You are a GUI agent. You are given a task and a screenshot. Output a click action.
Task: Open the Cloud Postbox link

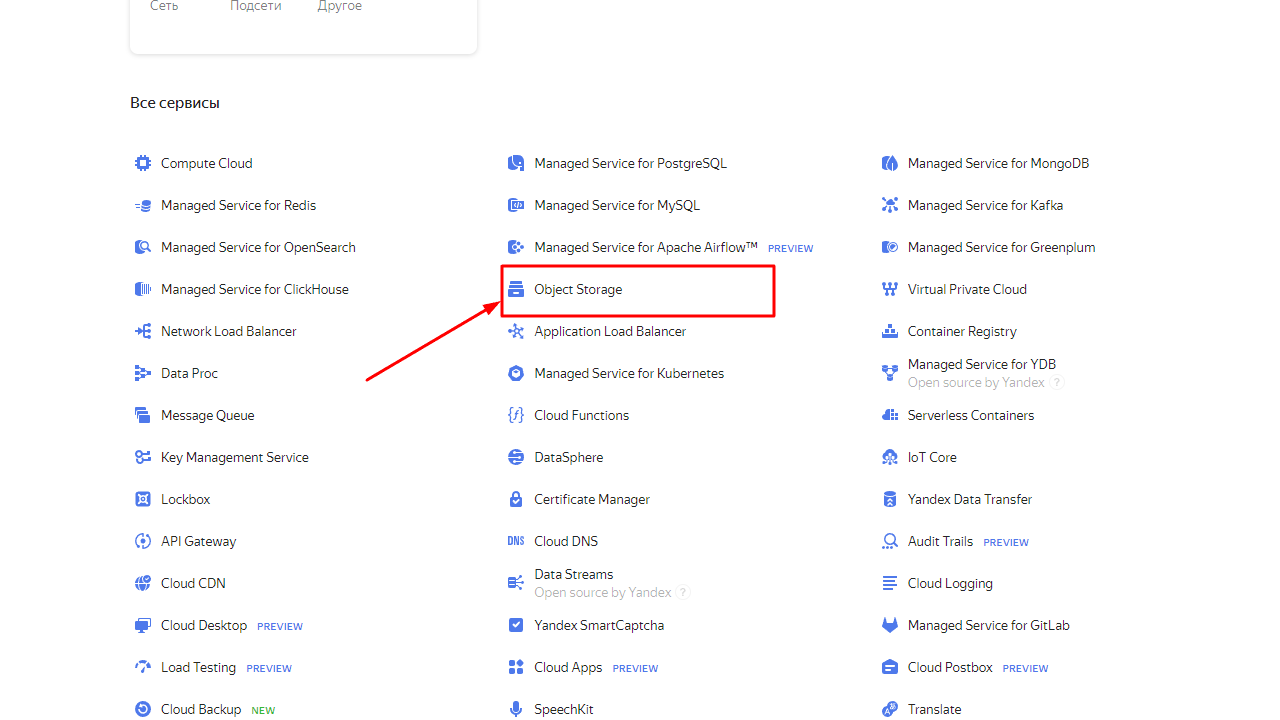[950, 667]
